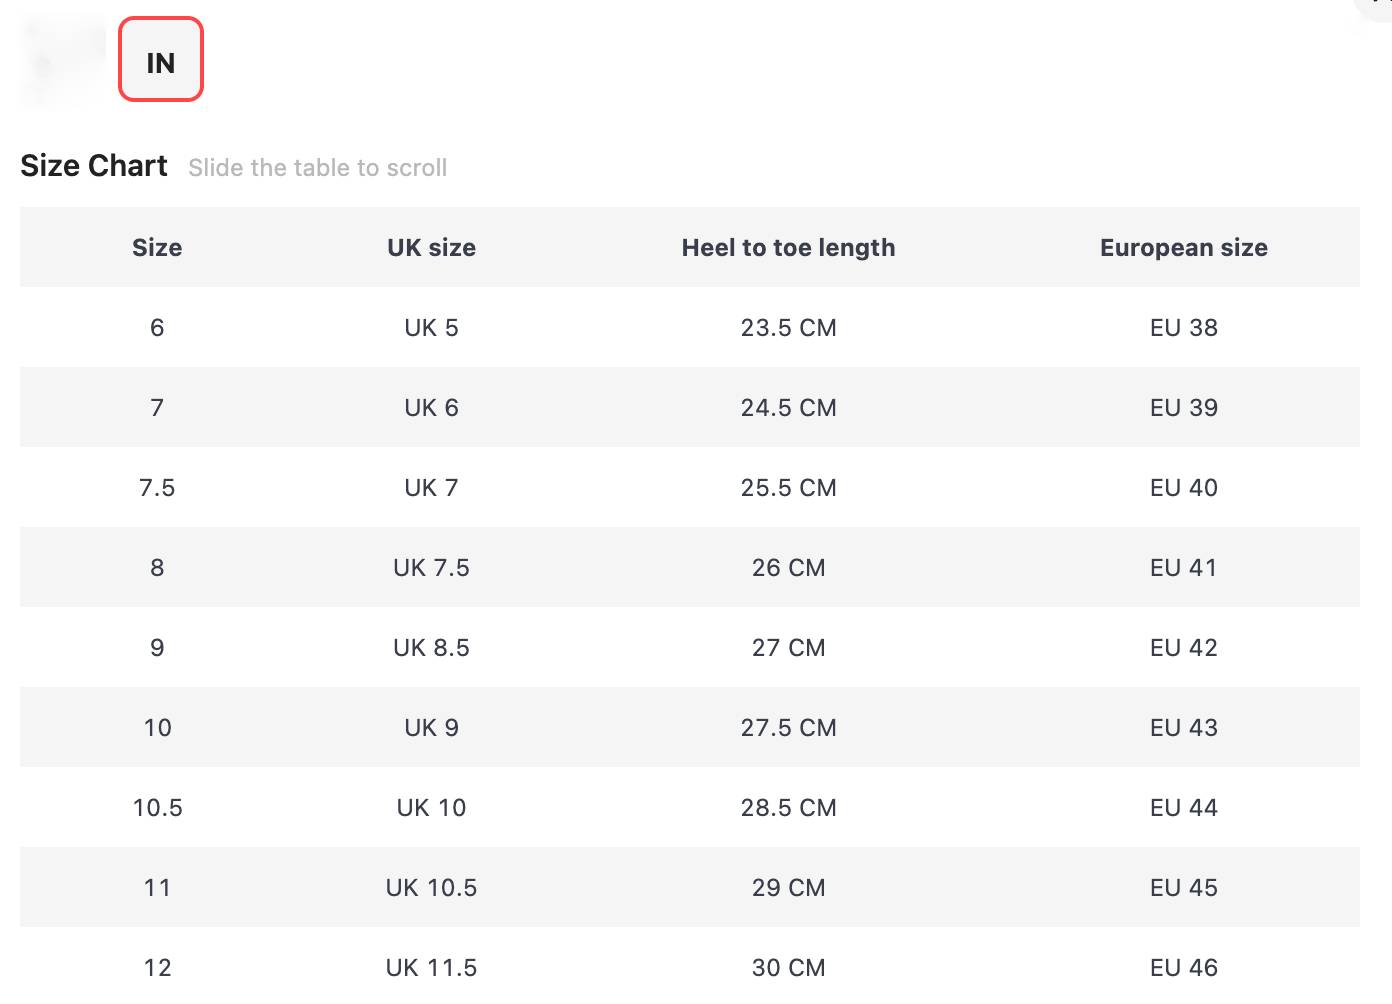1392x1004 pixels.
Task: Click the 25.5 CM length cell
Action: pyautogui.click(x=788, y=488)
